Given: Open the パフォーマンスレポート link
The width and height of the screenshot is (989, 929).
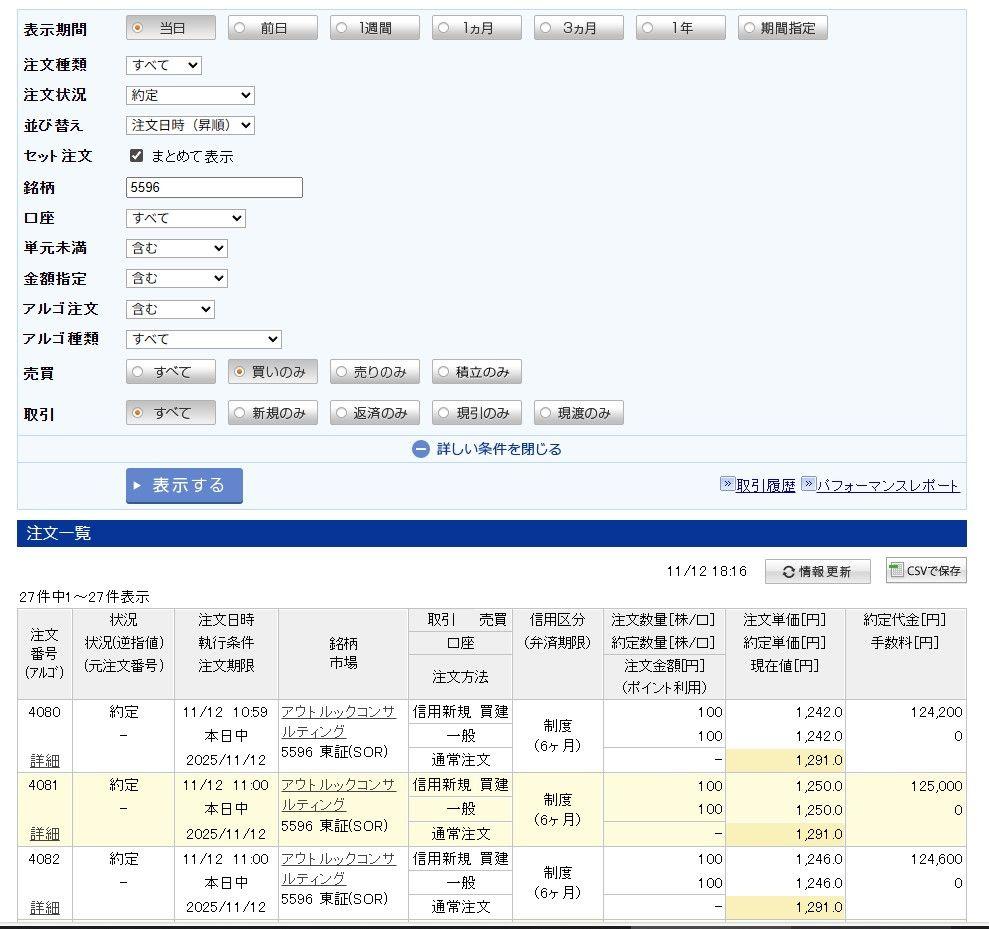Looking at the screenshot, I should click(x=887, y=484).
